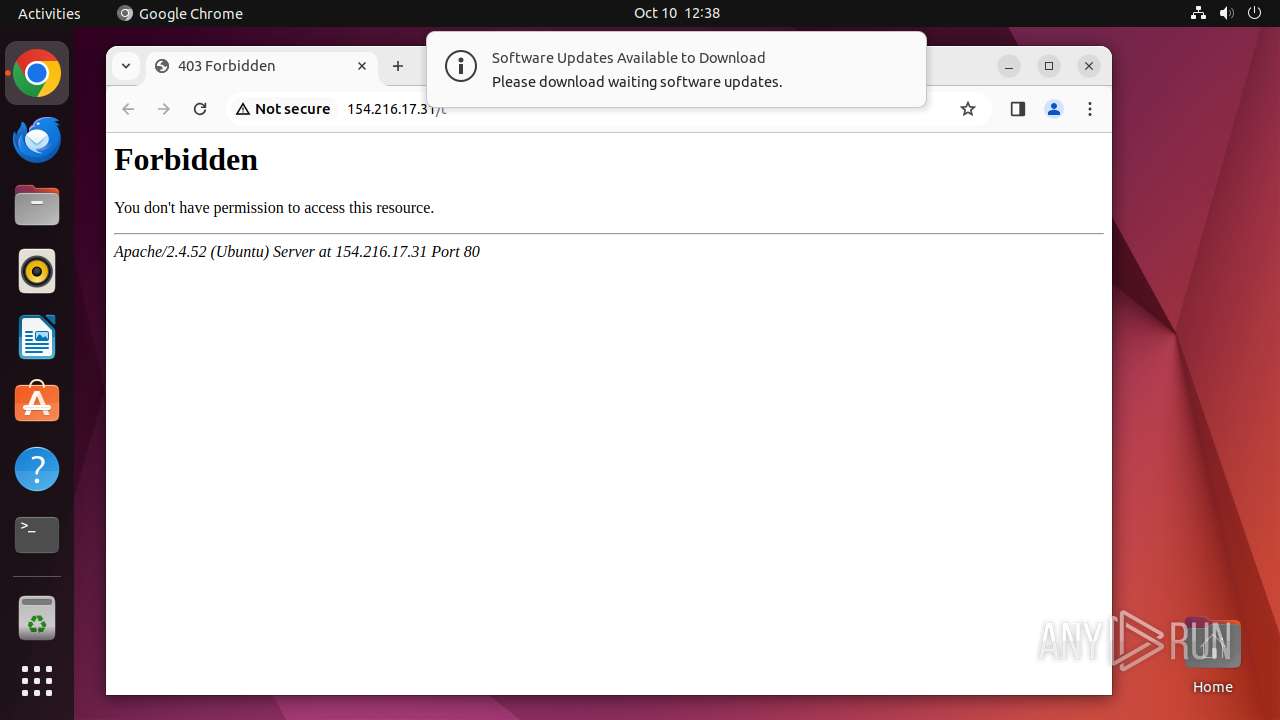Launch Thunderbird Mail from the dock
This screenshot has width=1280, height=720.
pos(37,139)
